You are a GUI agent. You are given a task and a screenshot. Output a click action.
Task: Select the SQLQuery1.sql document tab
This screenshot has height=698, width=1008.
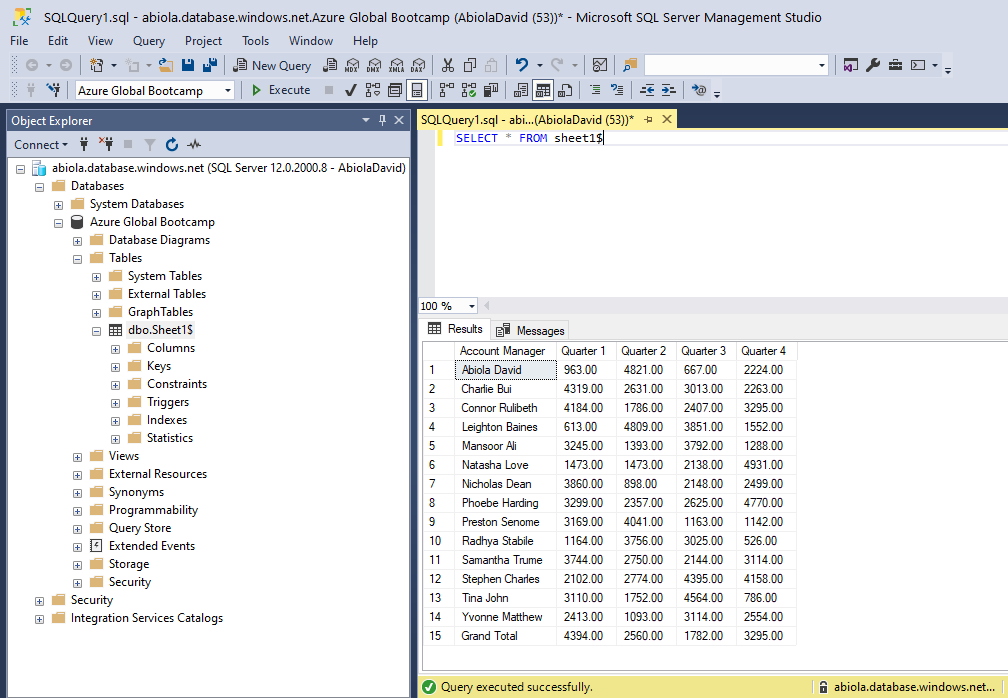pos(527,120)
